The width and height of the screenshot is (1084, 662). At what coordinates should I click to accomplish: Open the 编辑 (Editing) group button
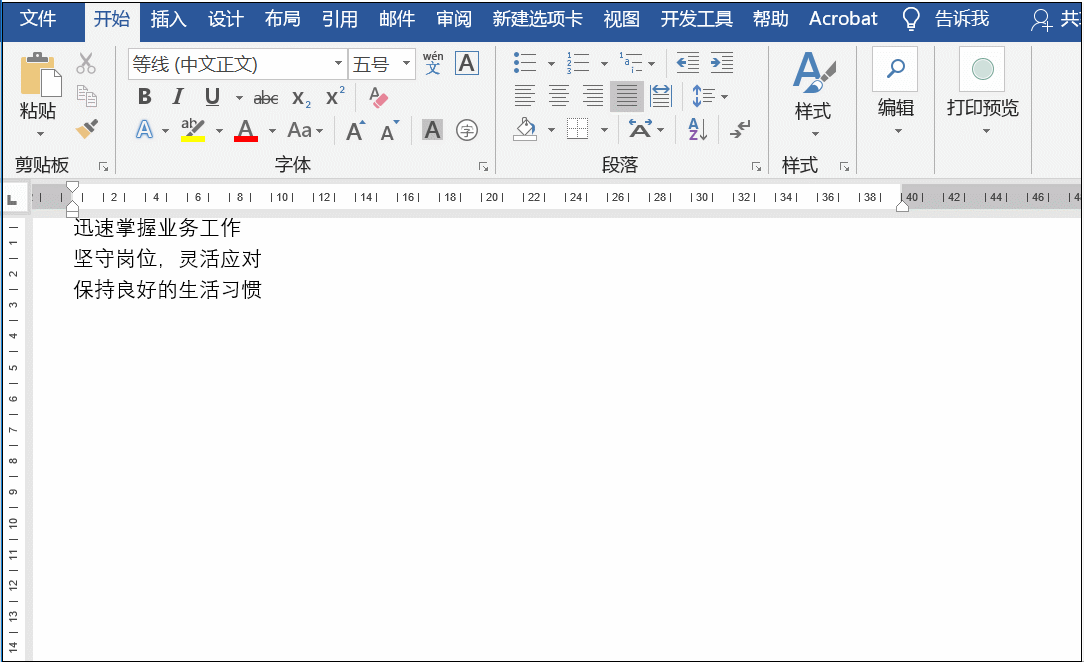[x=895, y=91]
